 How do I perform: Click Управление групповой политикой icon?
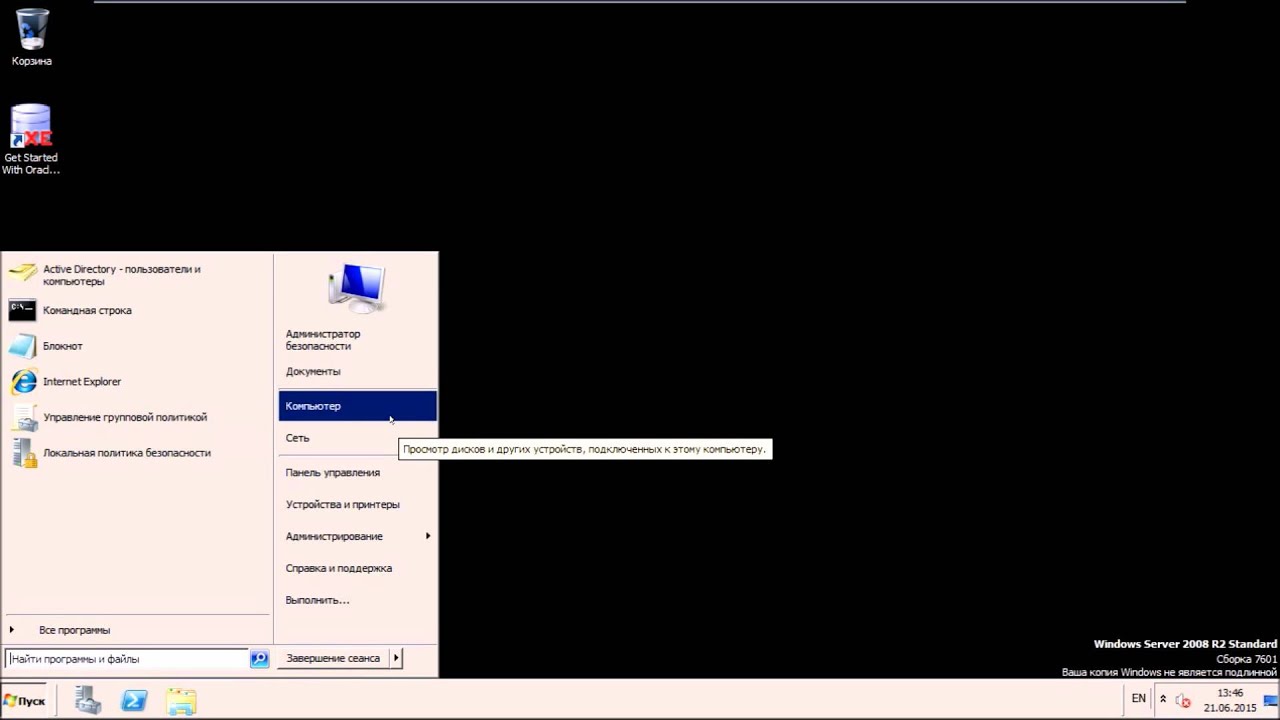coord(23,417)
